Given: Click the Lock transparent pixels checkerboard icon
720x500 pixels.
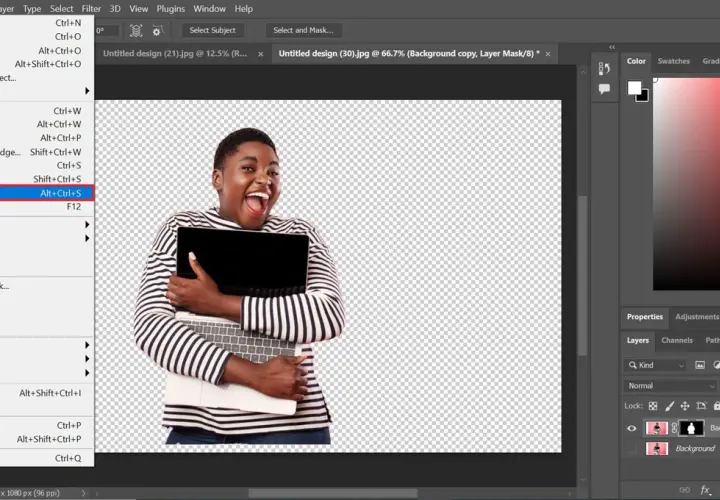Looking at the screenshot, I should [652, 406].
